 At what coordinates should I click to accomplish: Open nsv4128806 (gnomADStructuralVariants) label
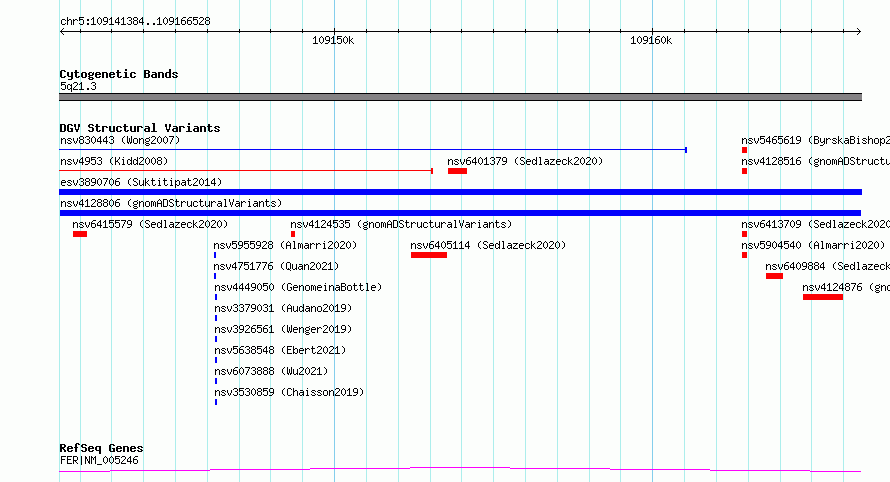pyautogui.click(x=171, y=203)
